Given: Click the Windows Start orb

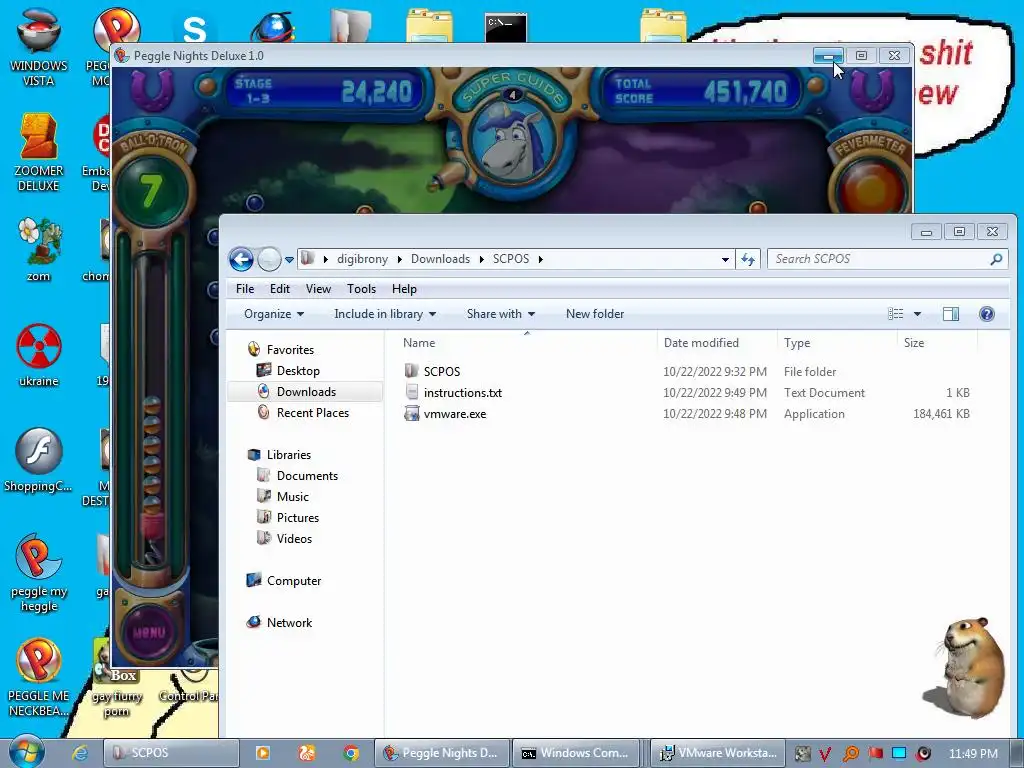Looking at the screenshot, I should [27, 752].
